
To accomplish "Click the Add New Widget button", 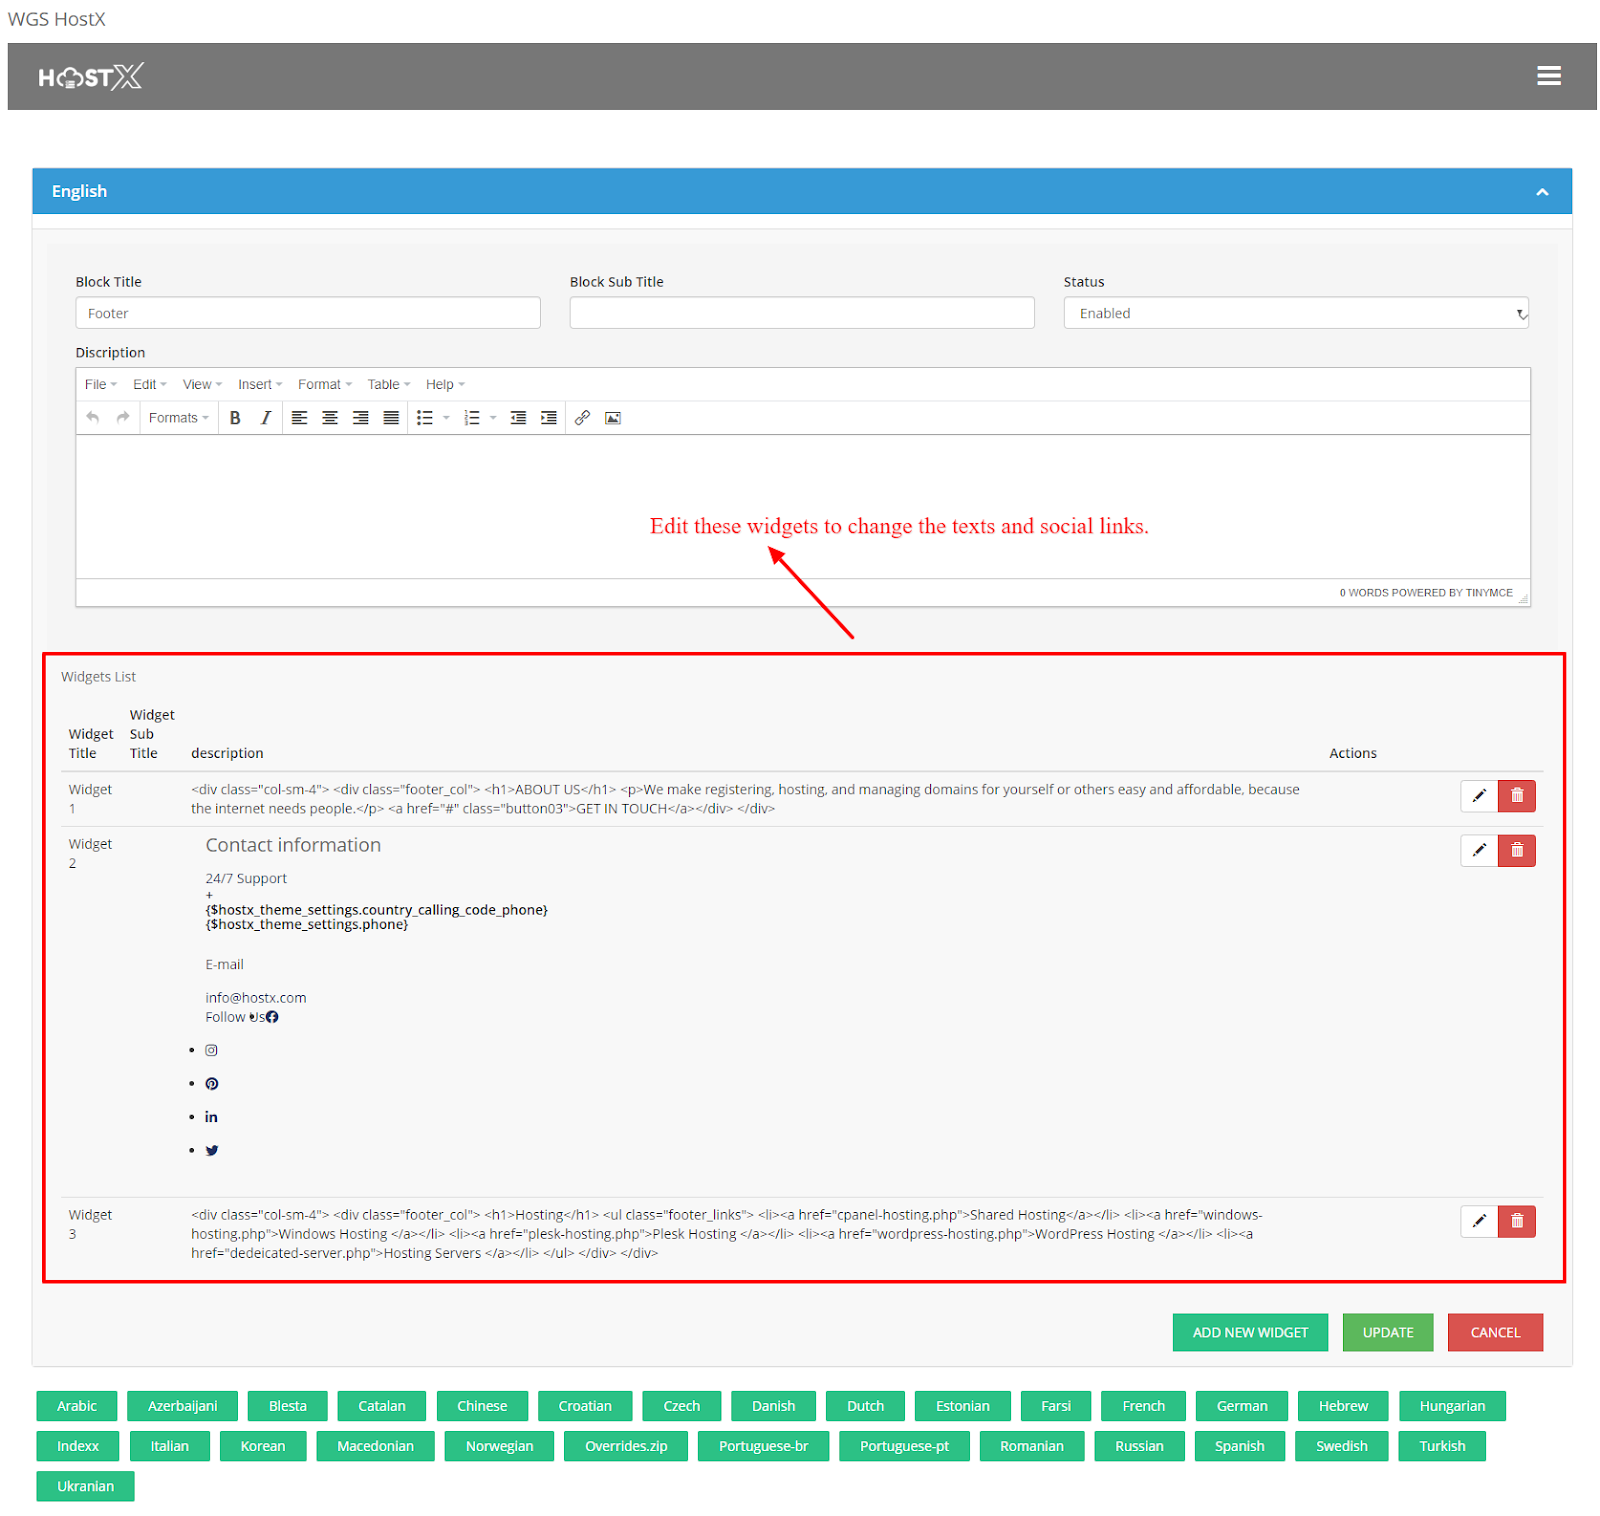I will tap(1249, 1332).
